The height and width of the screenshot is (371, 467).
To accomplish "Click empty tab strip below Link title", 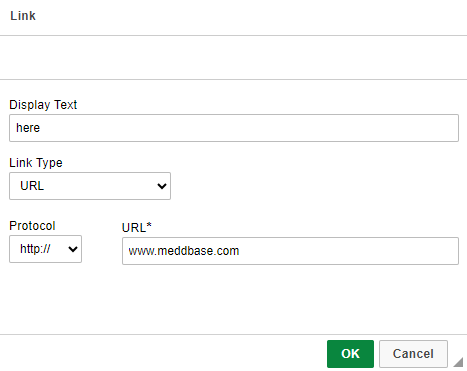I will pos(233,57).
